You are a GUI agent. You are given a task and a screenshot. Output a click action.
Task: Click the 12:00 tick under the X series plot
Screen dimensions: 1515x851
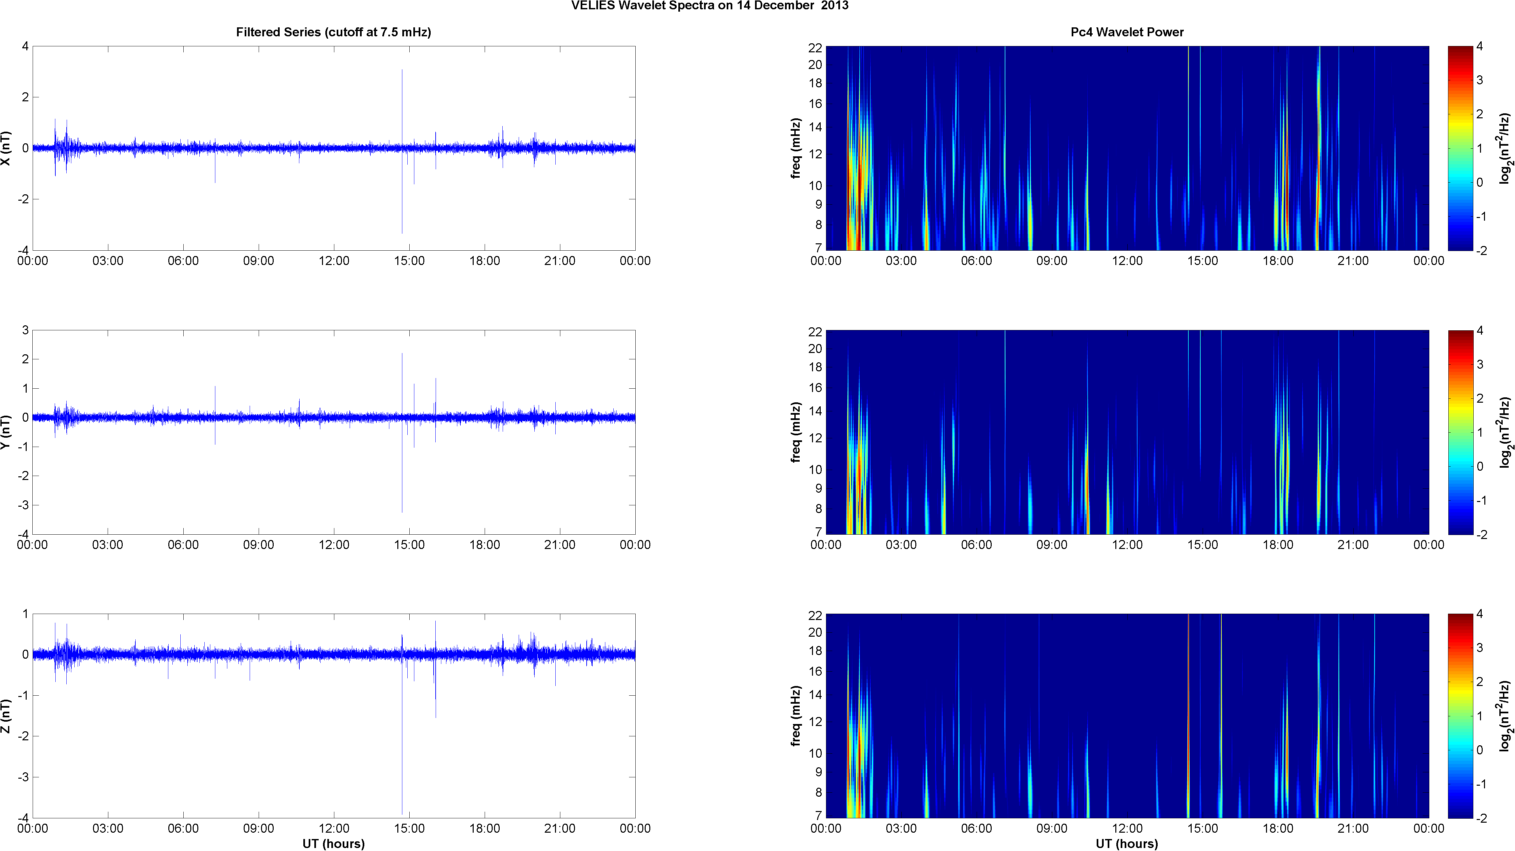[334, 261]
